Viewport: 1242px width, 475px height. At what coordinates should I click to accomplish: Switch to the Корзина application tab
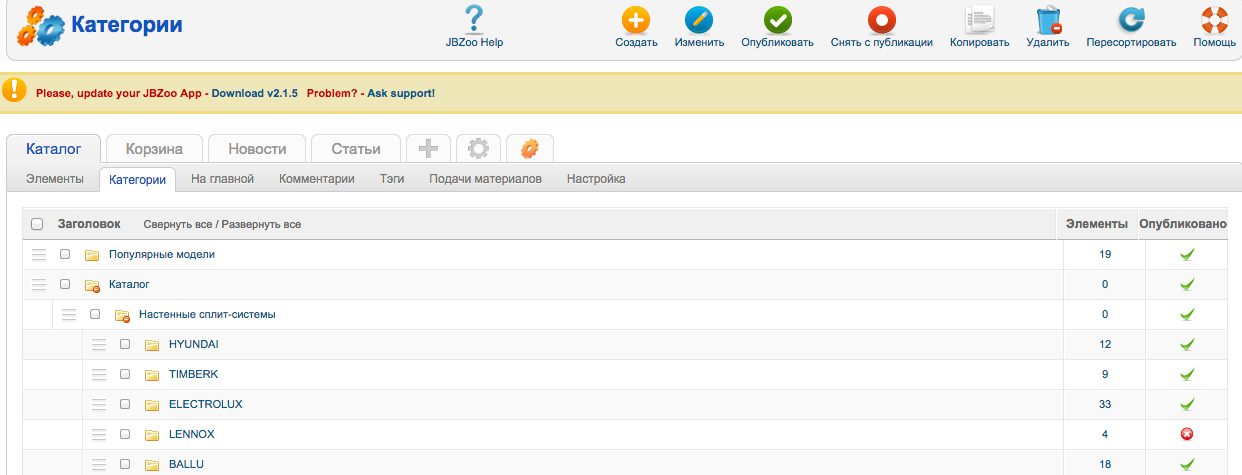pos(154,149)
